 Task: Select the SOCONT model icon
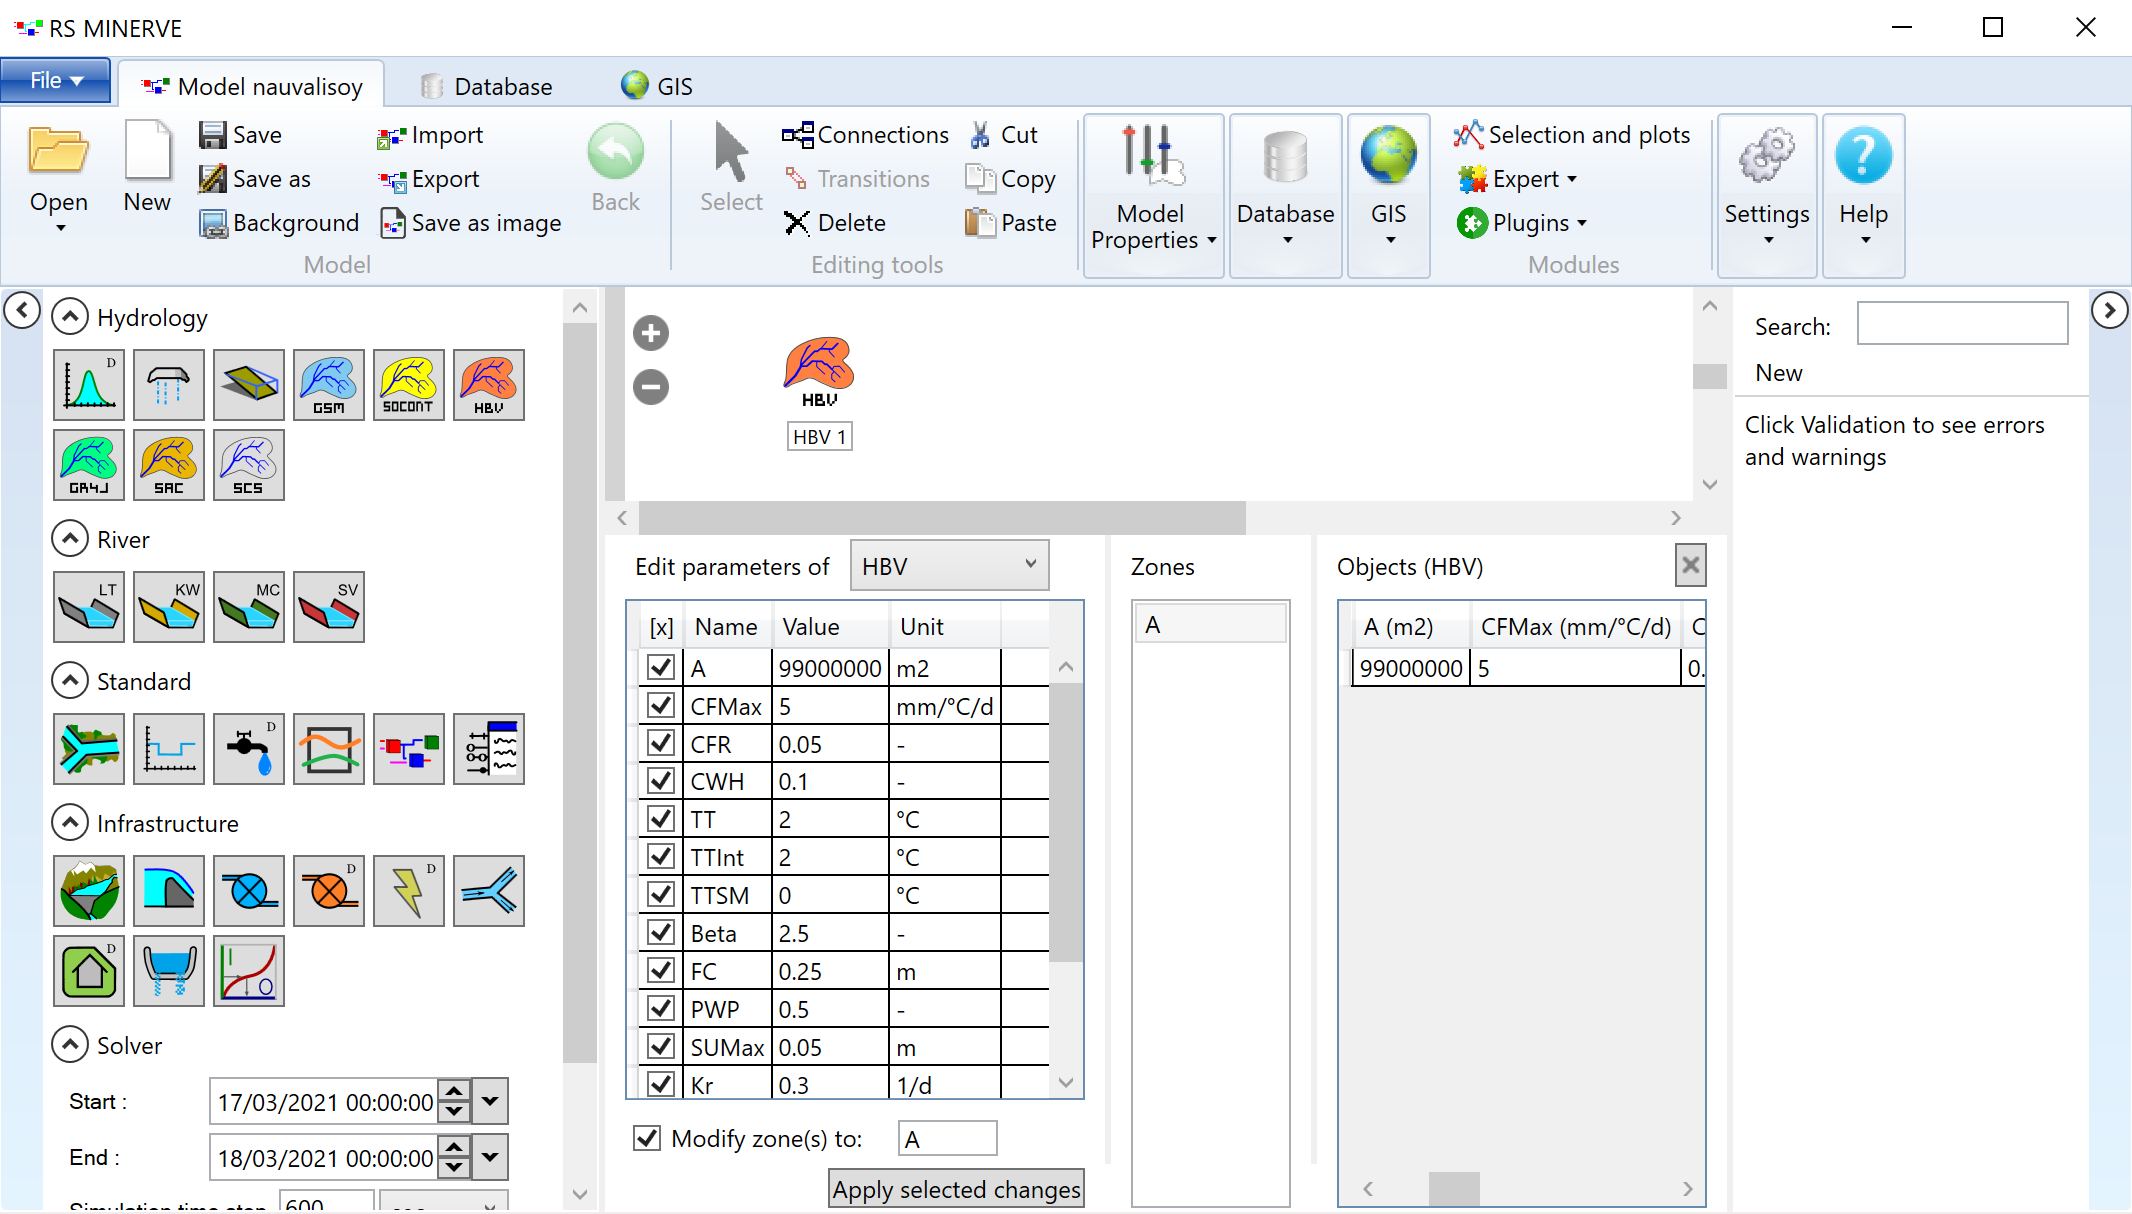(409, 385)
